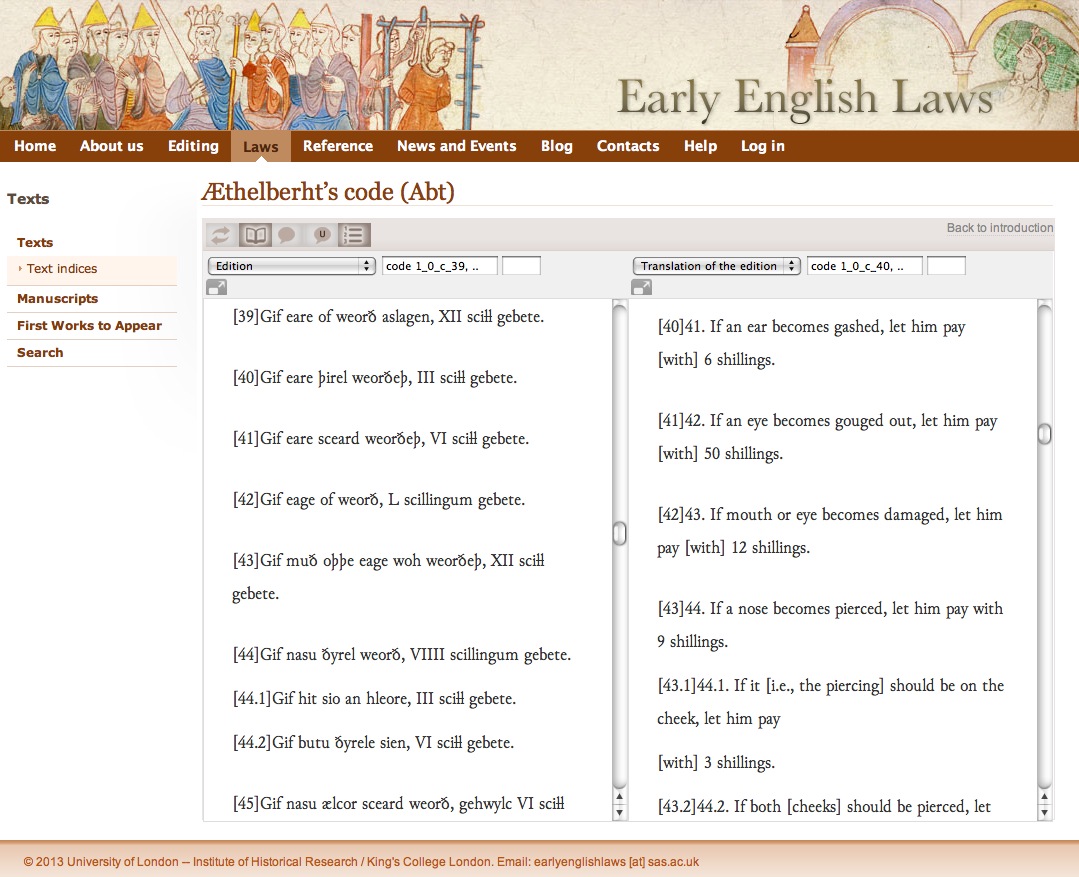Viewport: 1079px width, 877px height.
Task: Click the right panel scrollbar thumb
Action: pyautogui.click(x=1045, y=434)
